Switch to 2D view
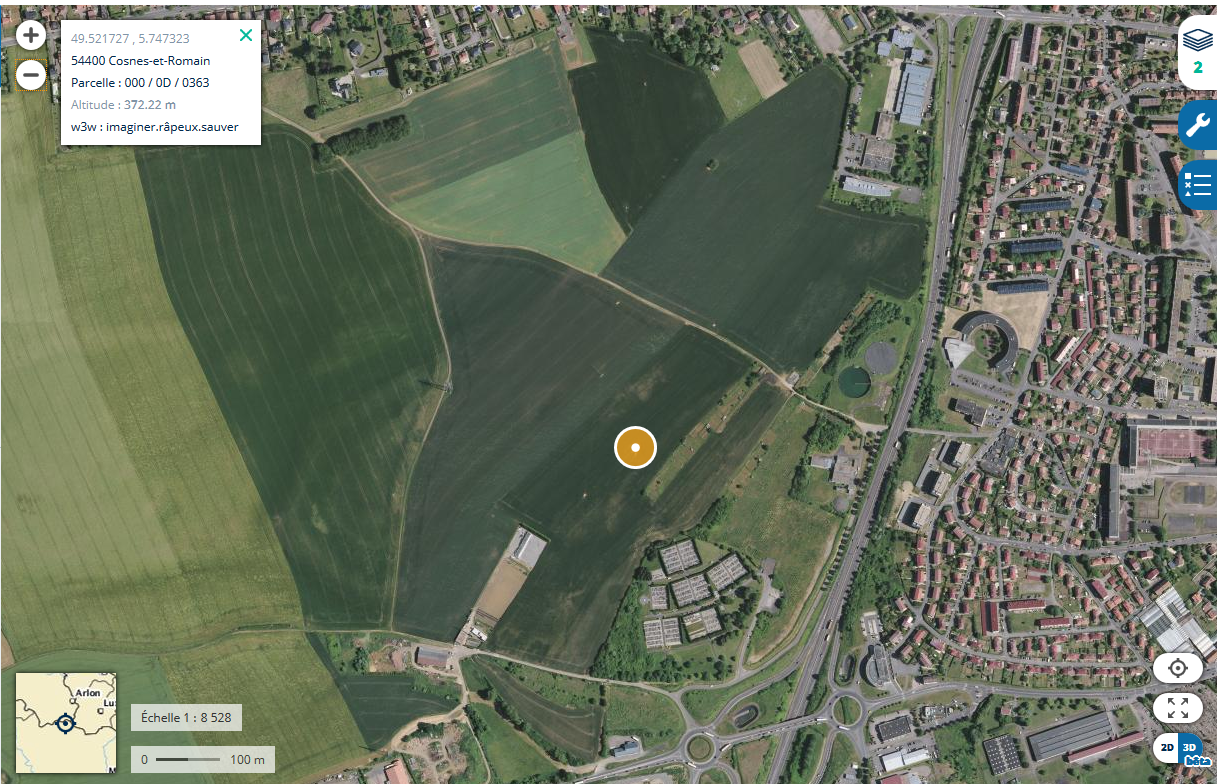This screenshot has width=1217, height=784. coord(1166,747)
